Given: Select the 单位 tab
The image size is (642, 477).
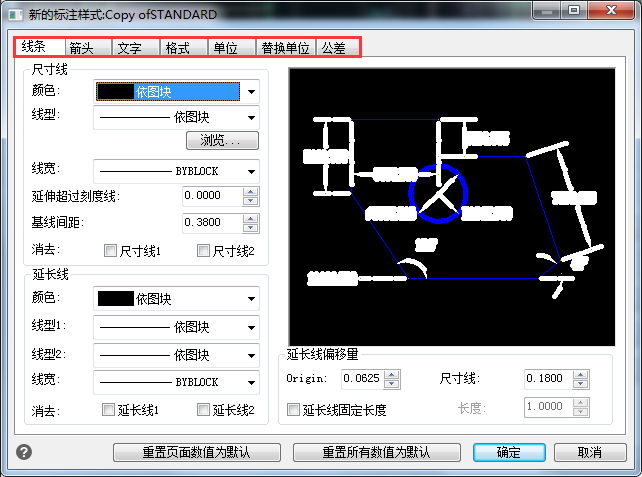Looking at the screenshot, I should 232,48.
